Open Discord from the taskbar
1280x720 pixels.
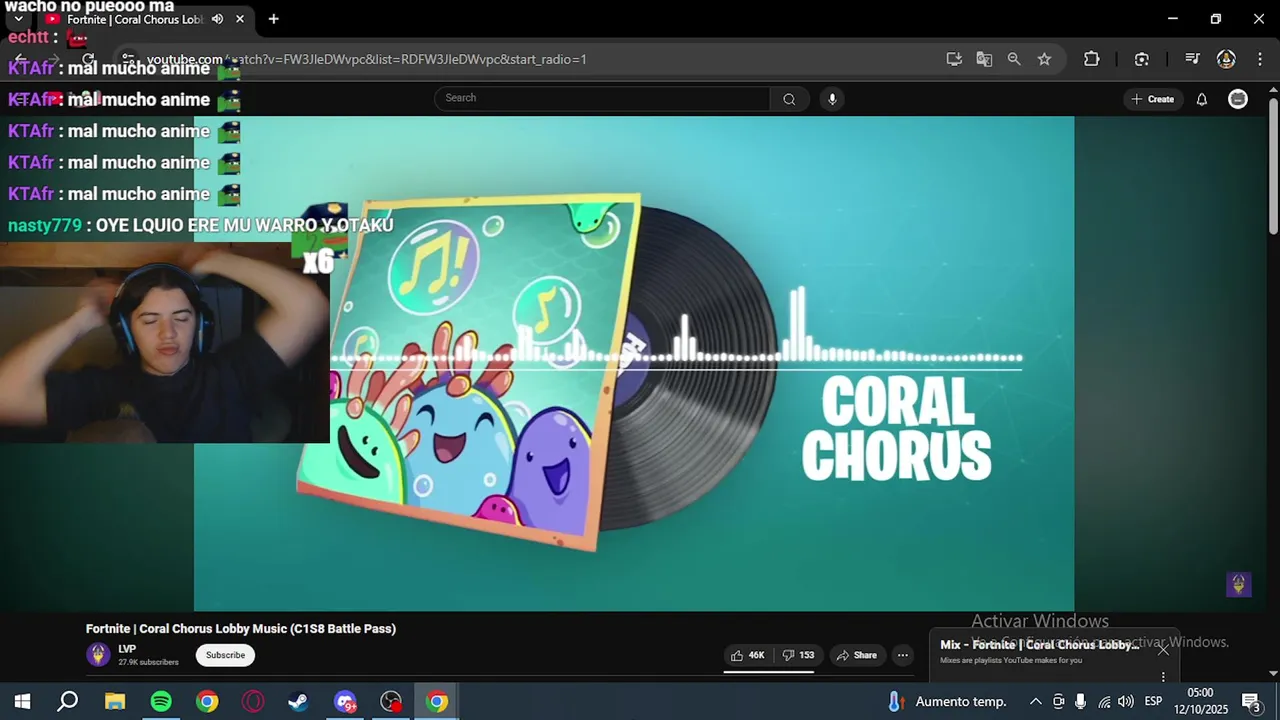(x=345, y=702)
